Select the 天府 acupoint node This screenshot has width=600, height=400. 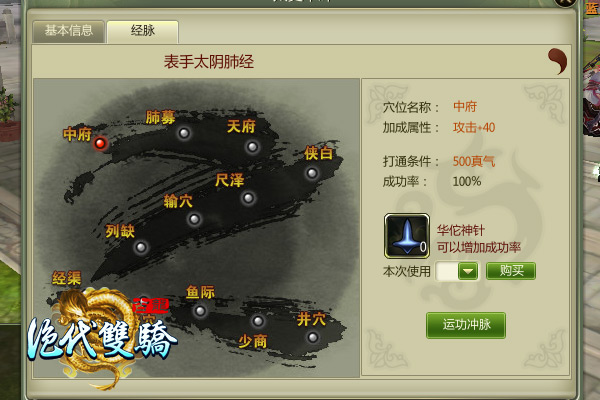(253, 147)
